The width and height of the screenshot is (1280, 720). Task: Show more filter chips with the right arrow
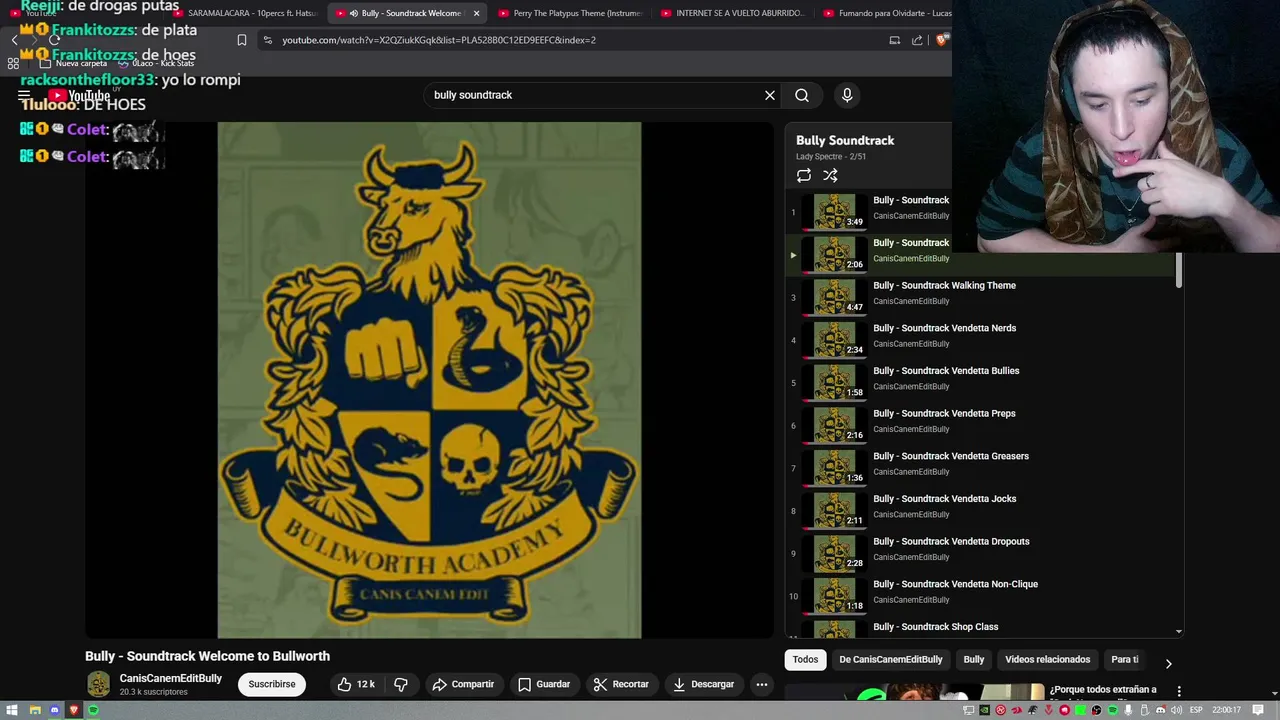[1168, 663]
